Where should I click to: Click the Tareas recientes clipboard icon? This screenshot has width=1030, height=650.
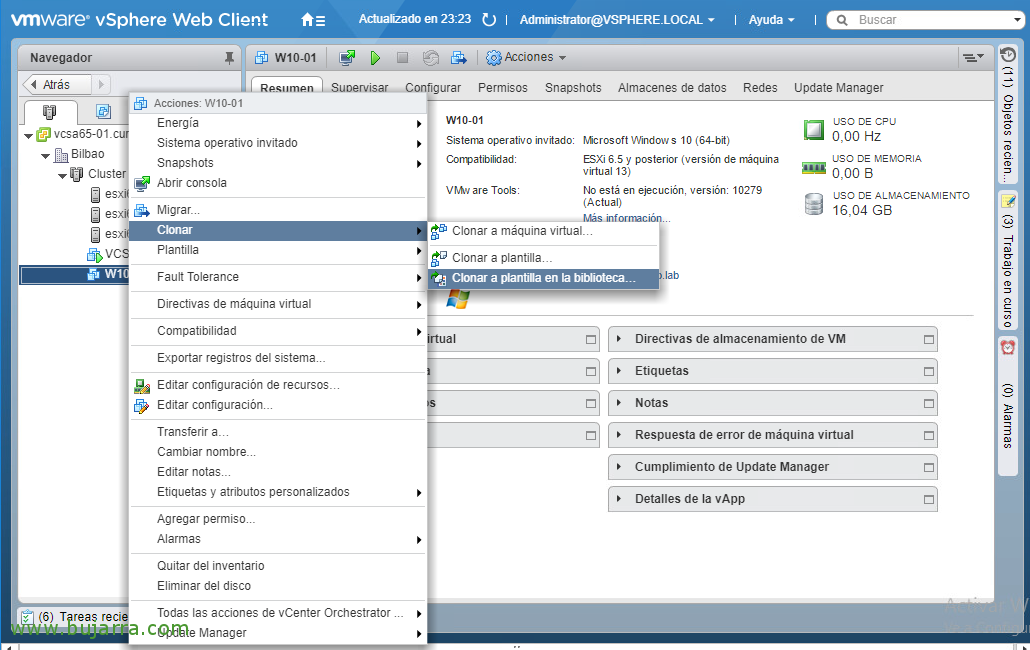point(27,617)
